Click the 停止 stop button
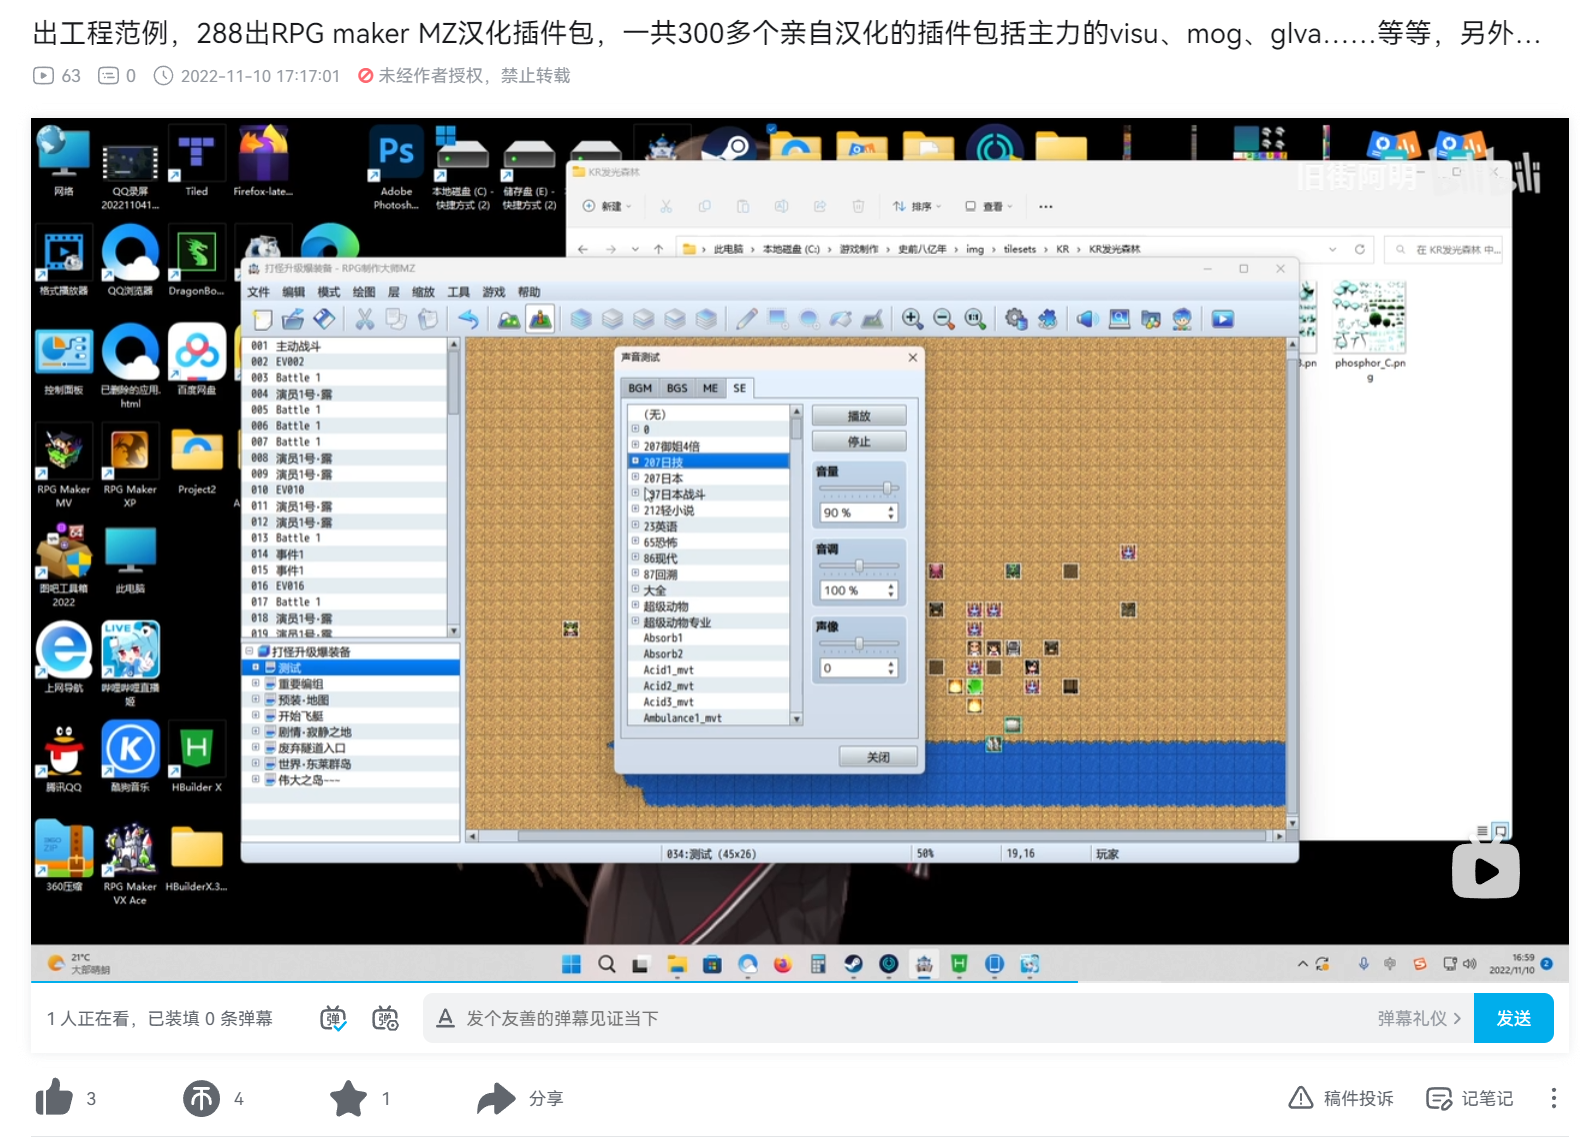 pos(859,442)
